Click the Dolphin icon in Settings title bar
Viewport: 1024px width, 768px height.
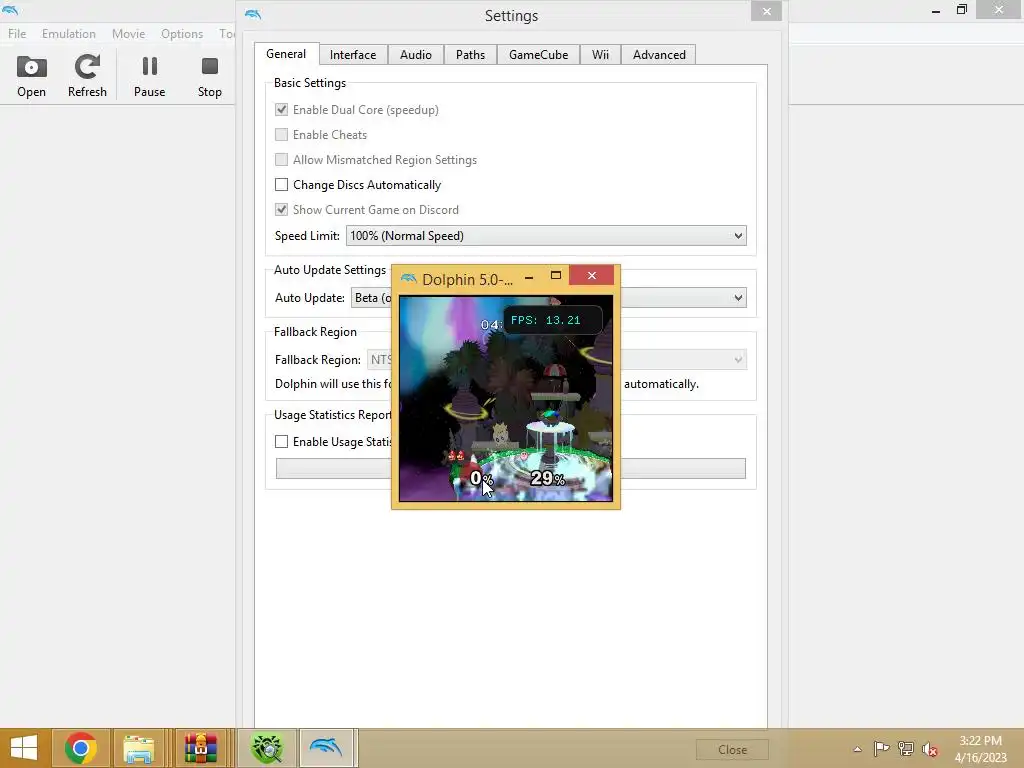[253, 14]
